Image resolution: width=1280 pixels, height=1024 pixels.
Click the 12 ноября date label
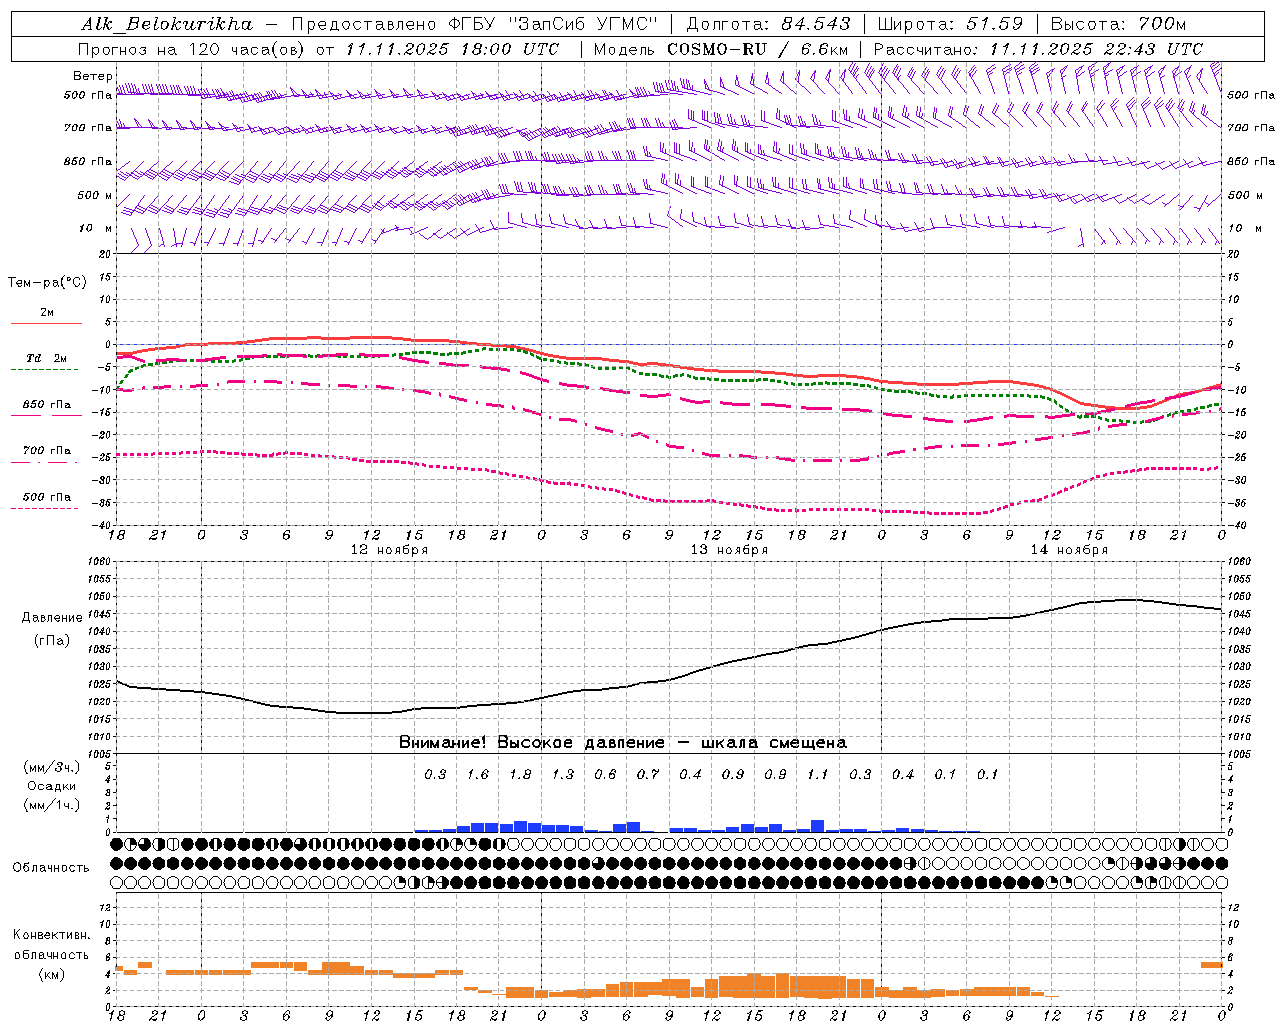(x=389, y=550)
